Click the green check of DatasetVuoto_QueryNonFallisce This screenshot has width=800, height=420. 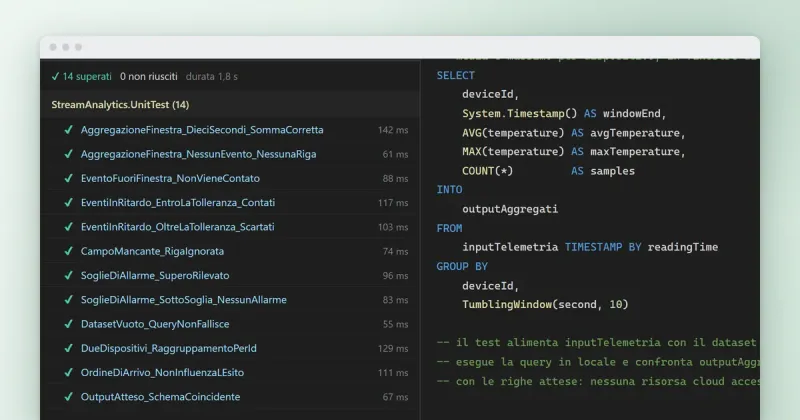68,324
